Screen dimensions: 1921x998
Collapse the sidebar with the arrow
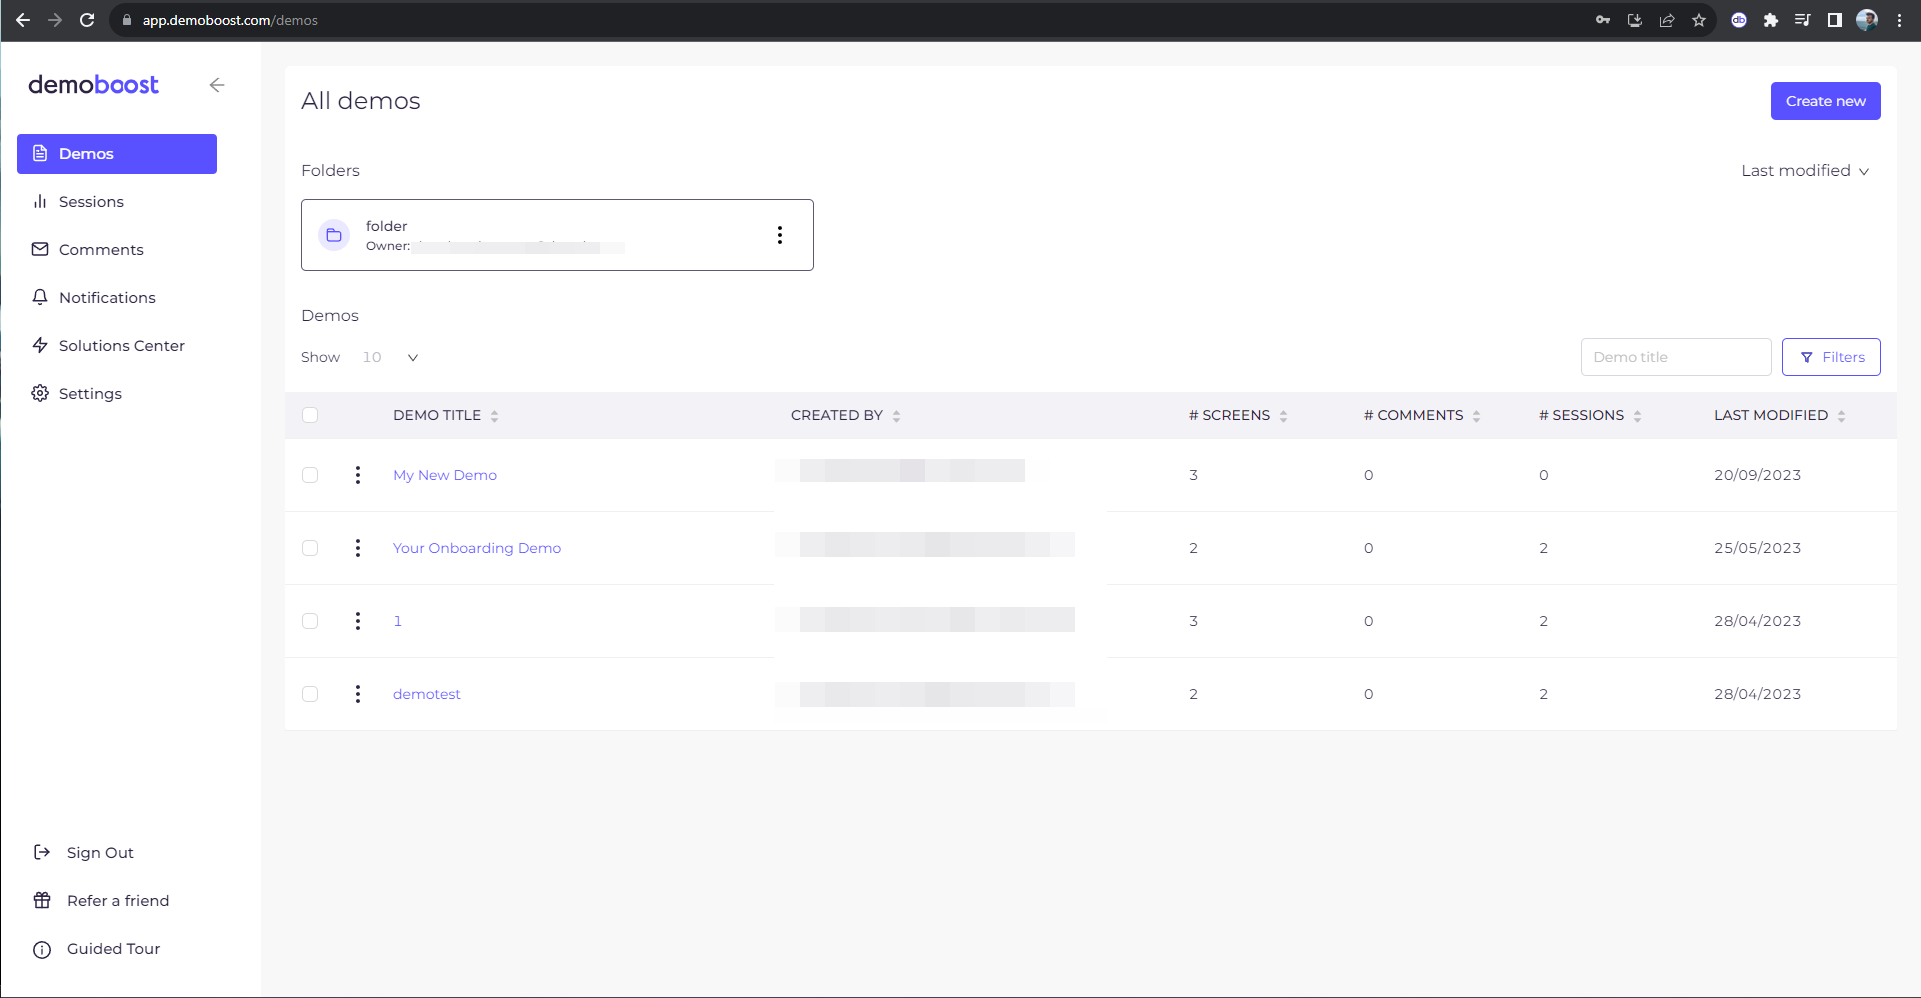217,85
